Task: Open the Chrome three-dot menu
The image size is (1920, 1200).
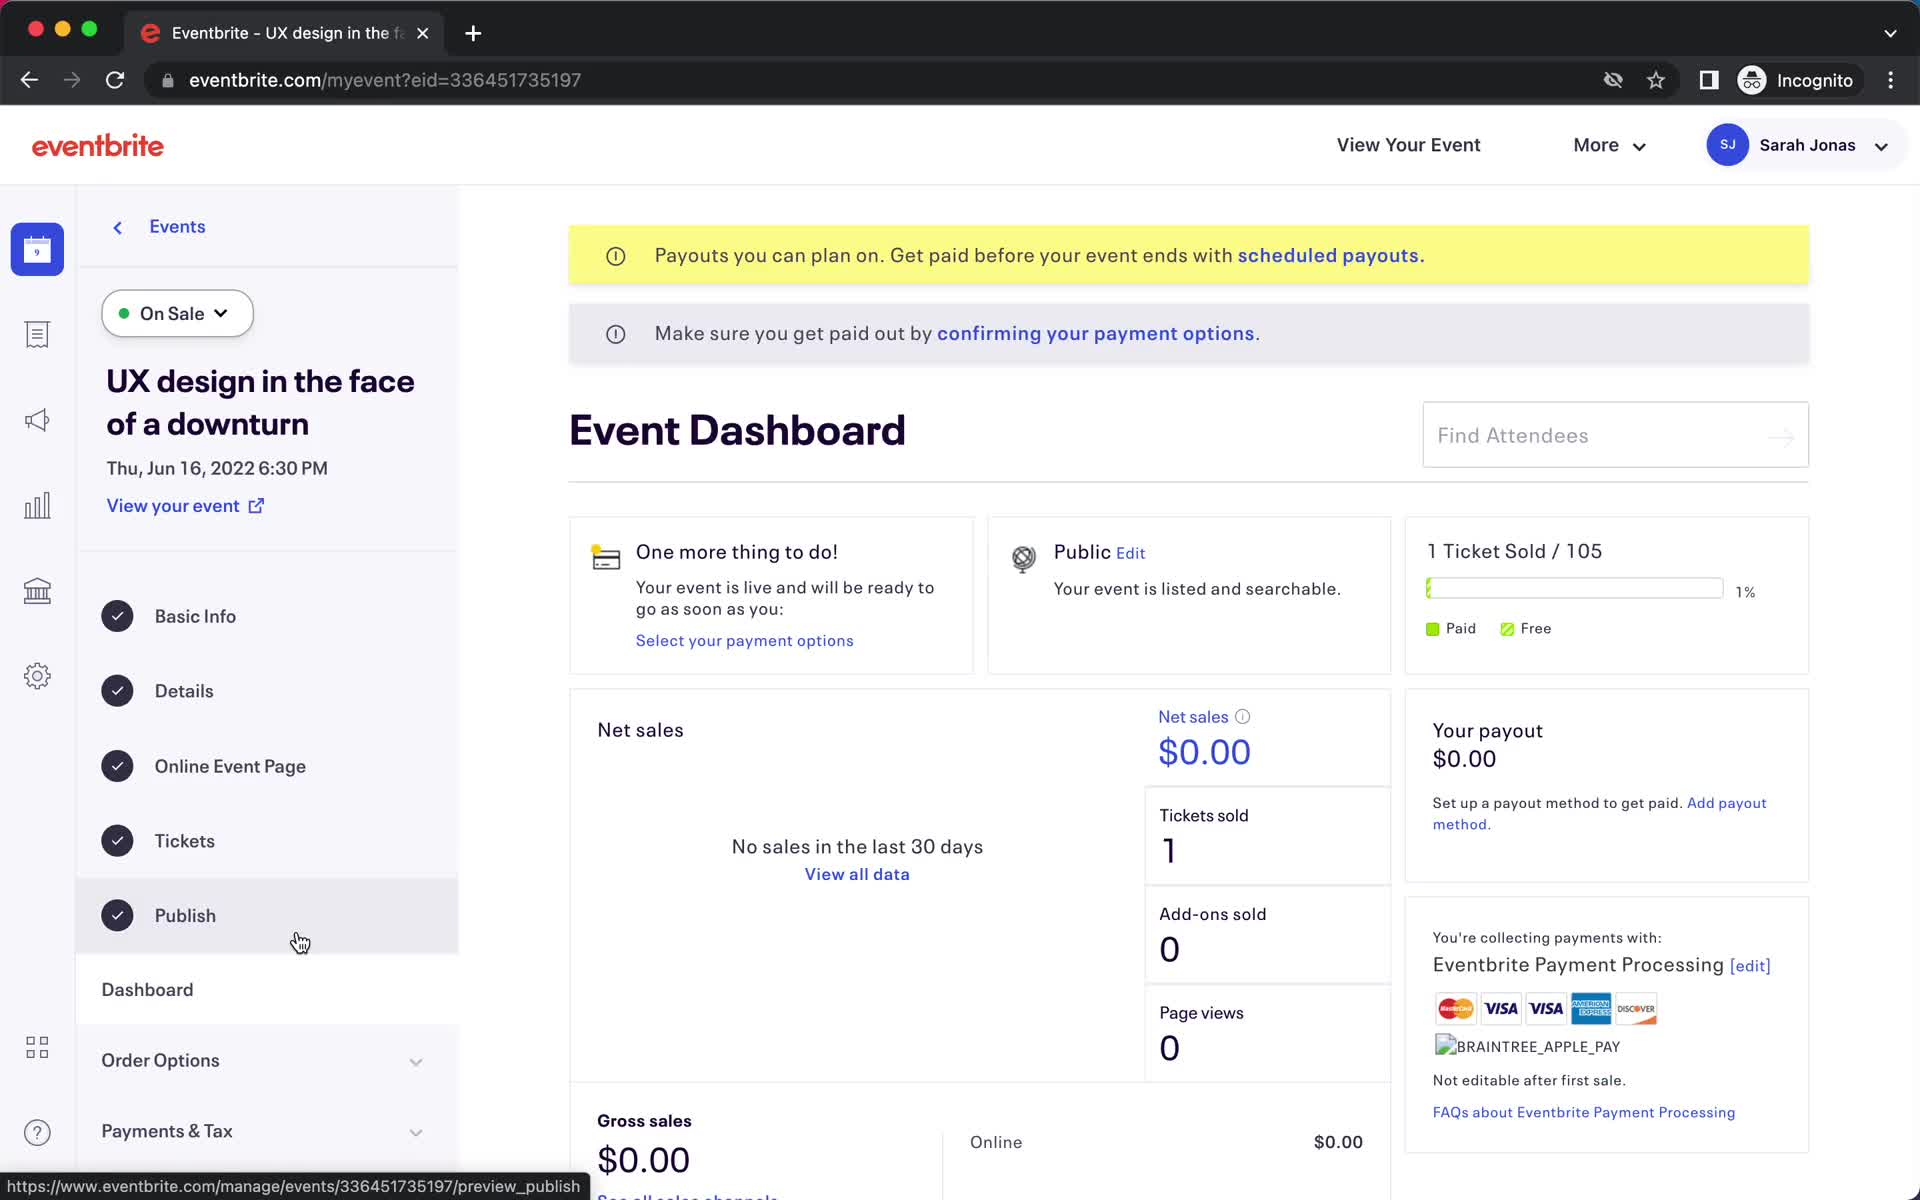Action: click(x=1890, y=80)
